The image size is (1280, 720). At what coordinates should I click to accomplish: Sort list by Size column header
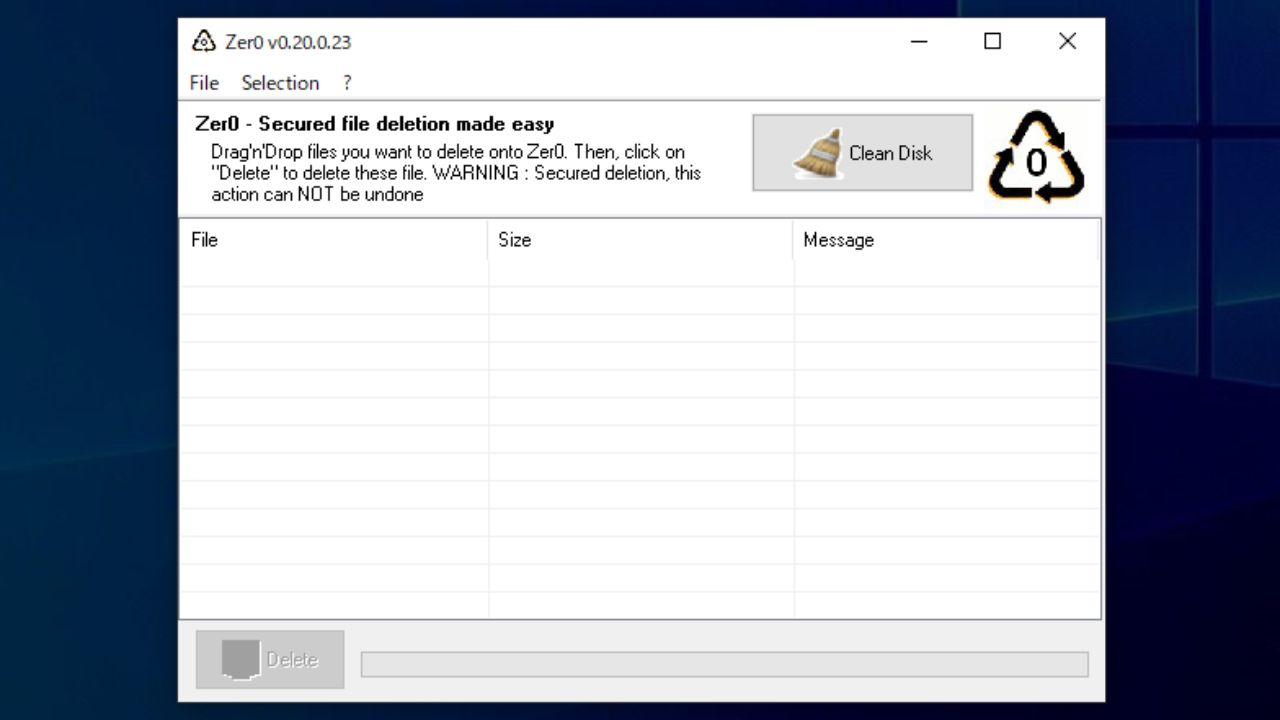[x=641, y=240]
